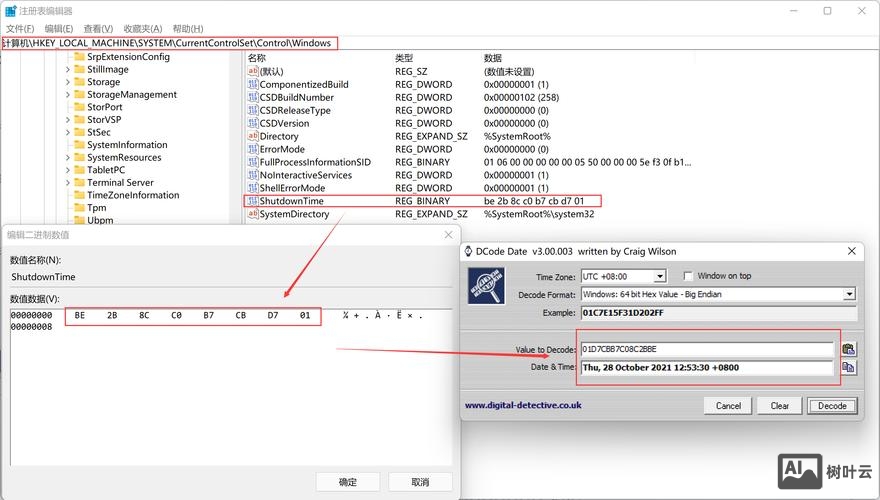The image size is (880, 500).
Task: Click the (默认) string value icon
Action: [253, 71]
